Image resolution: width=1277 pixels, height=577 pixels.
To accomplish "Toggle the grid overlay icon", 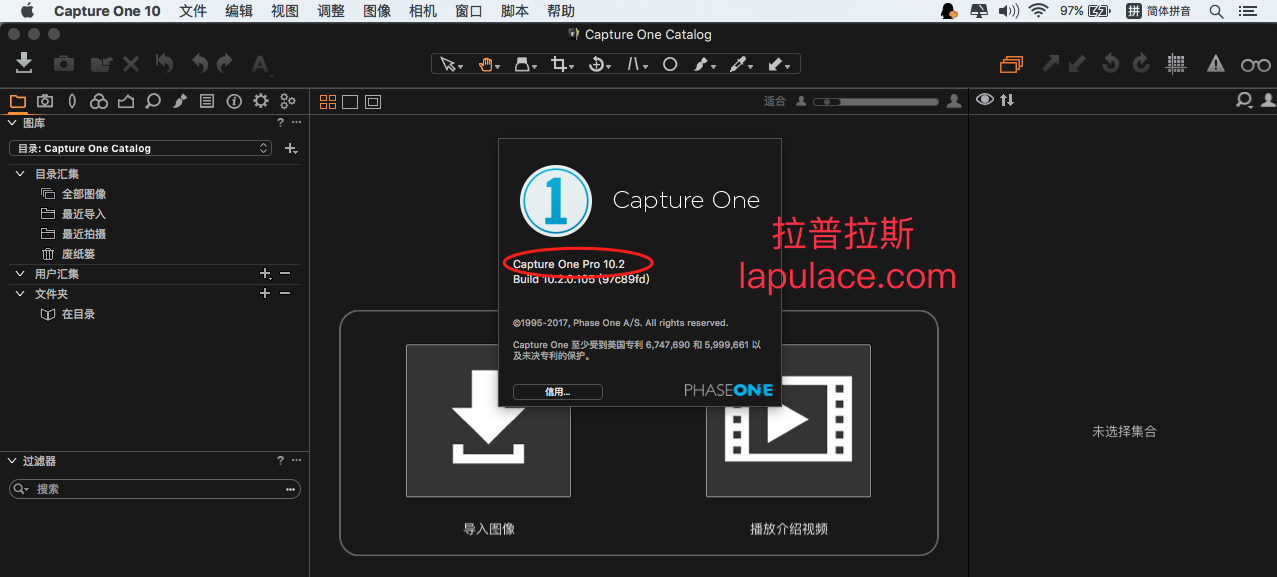I will point(1176,63).
